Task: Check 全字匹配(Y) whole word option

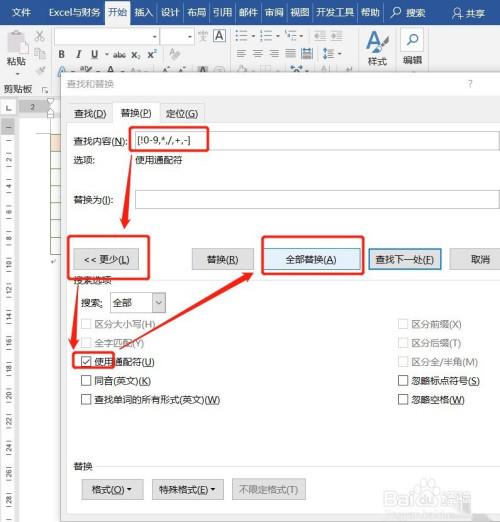Action: pyautogui.click(x=86, y=343)
